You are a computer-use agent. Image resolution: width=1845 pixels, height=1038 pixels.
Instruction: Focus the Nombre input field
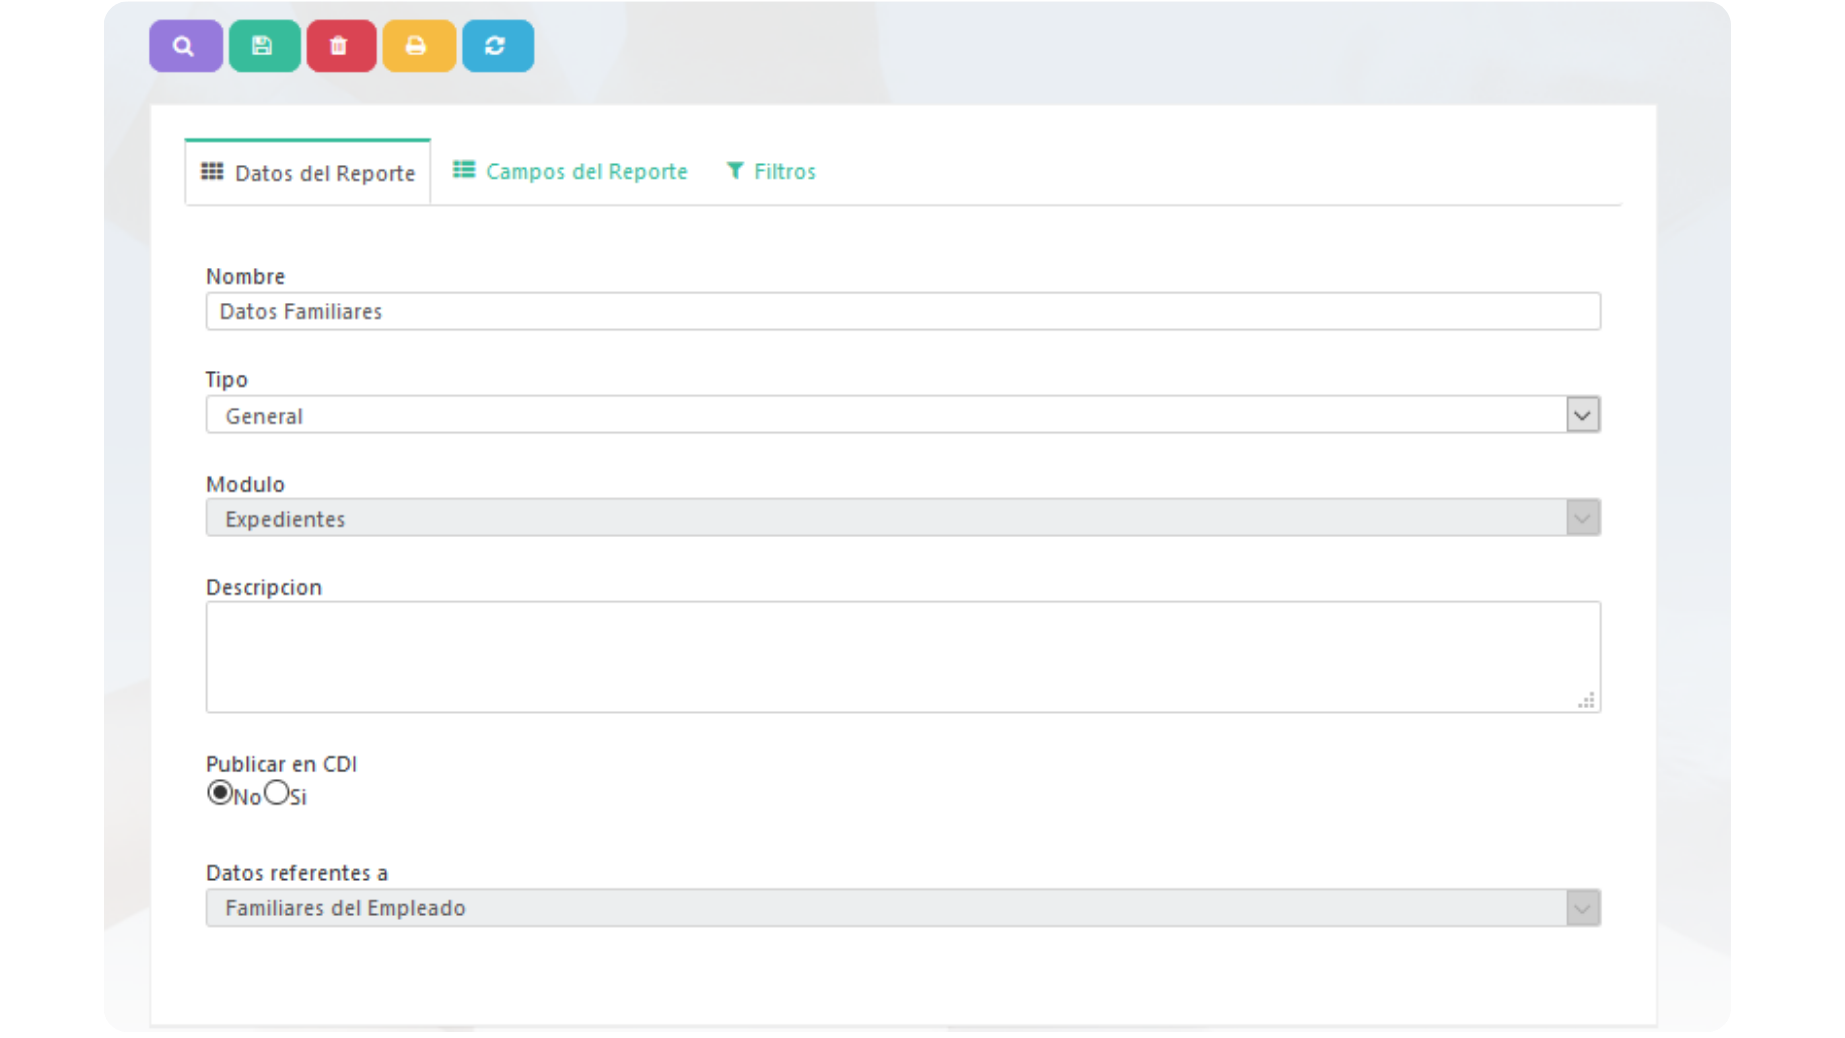pos(903,311)
